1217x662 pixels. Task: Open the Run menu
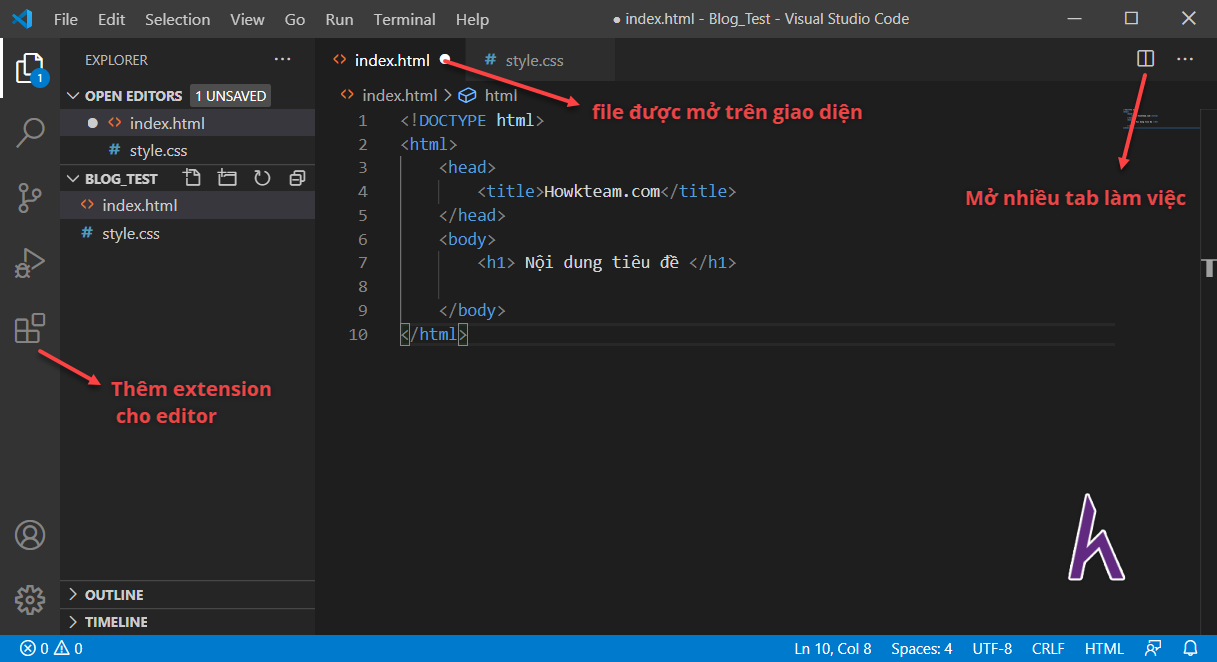[x=339, y=19]
